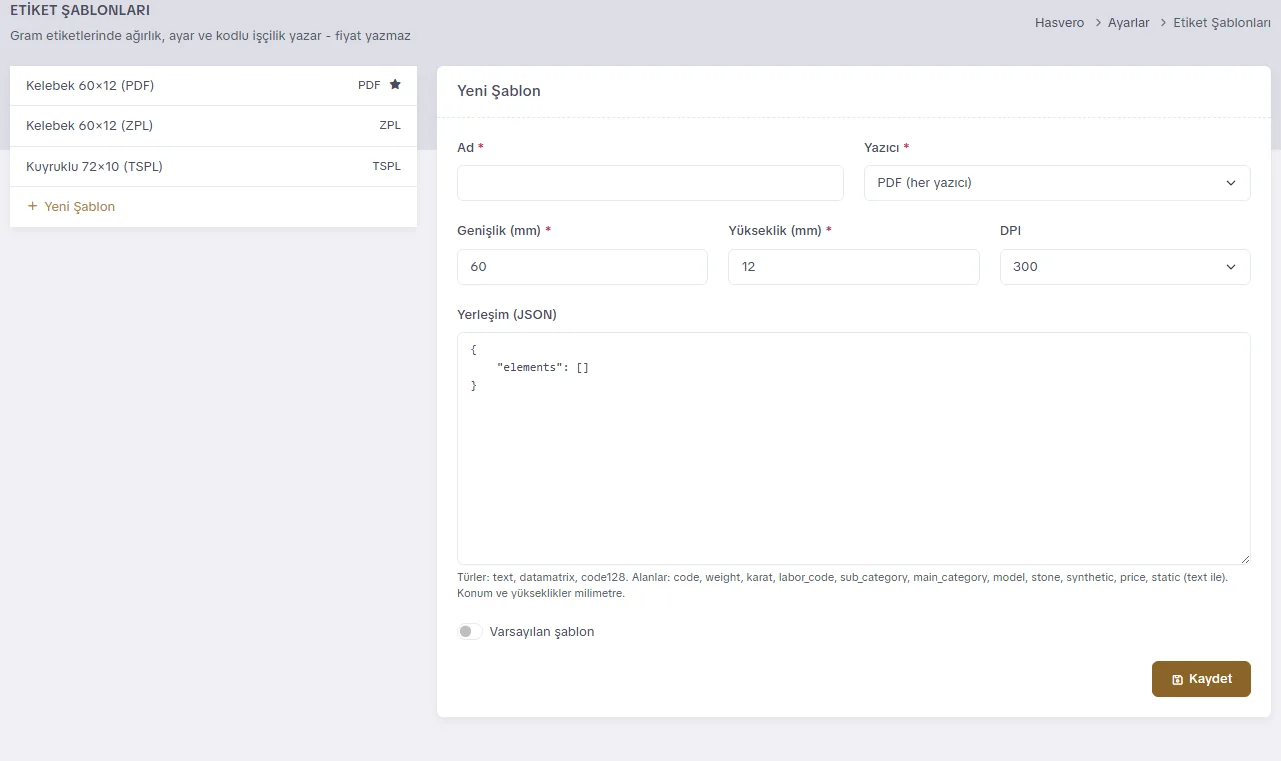Open the DPI dropdown showing 300
1281x761 pixels.
tap(1125, 267)
